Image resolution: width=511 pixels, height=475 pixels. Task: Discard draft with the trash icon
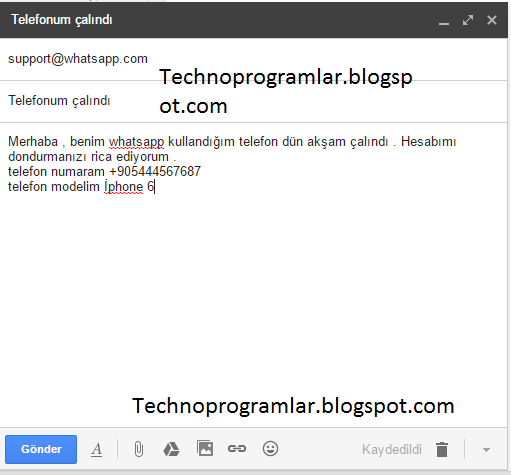tap(442, 449)
